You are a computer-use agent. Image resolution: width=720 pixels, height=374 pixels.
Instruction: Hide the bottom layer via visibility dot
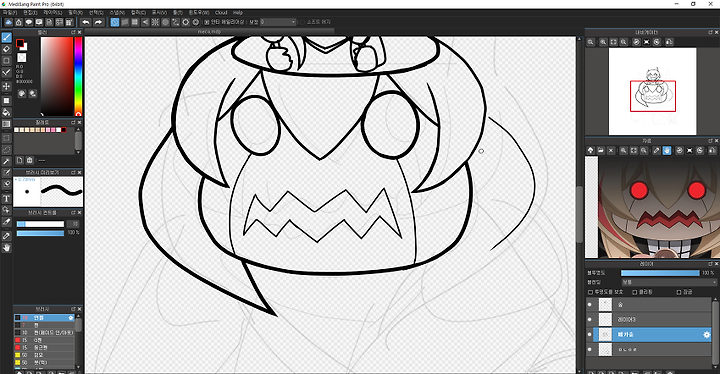click(590, 350)
